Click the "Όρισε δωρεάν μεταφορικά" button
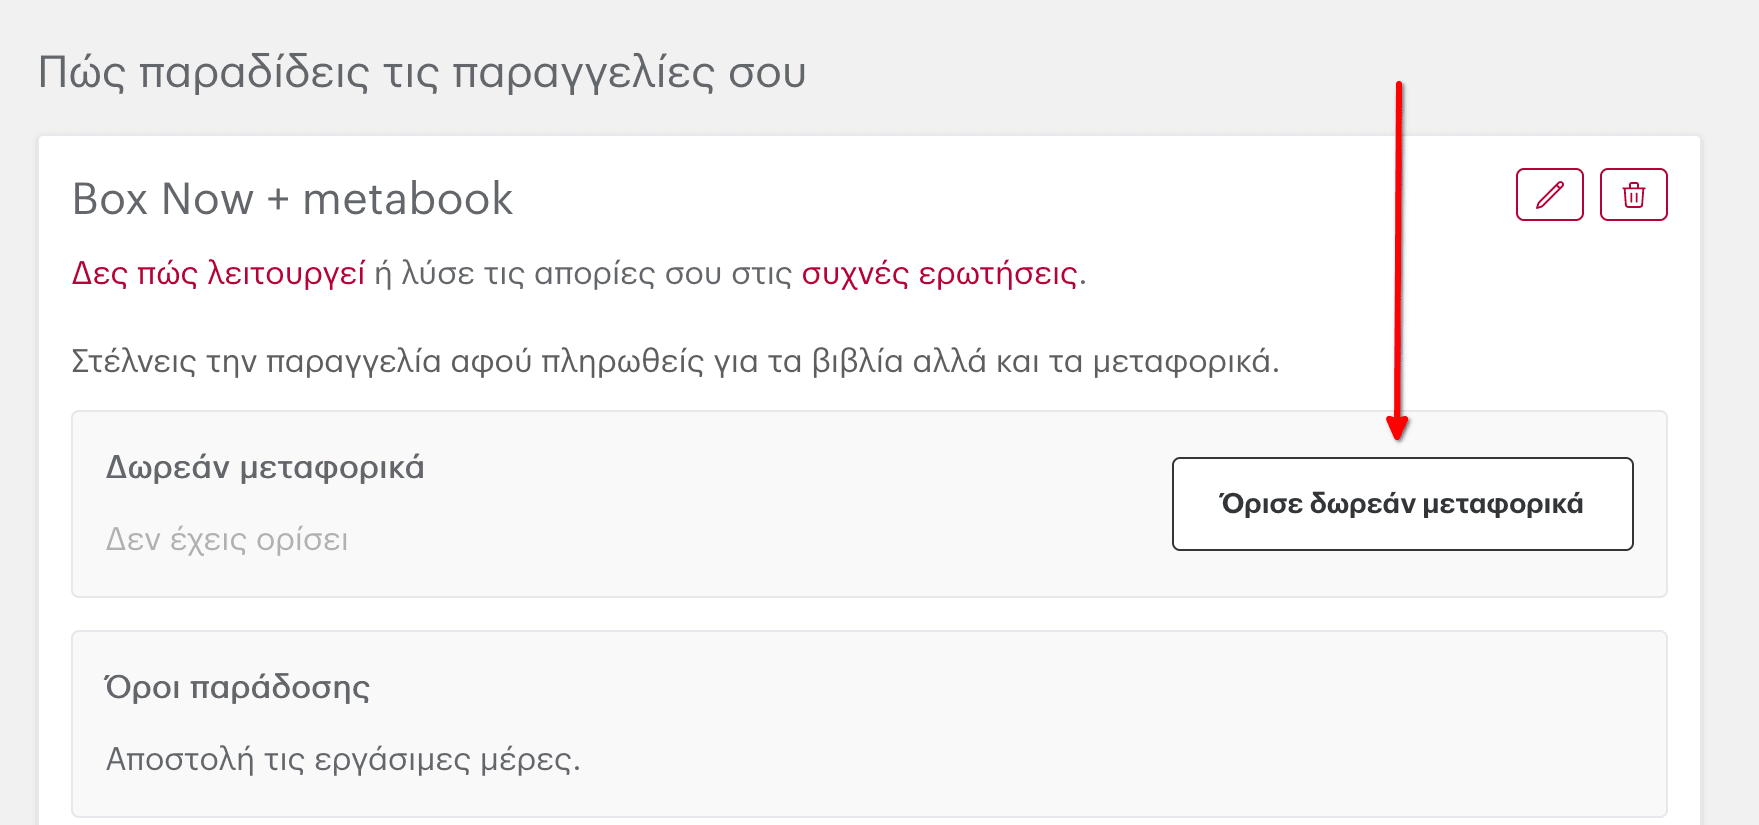The height and width of the screenshot is (825, 1759). point(1402,504)
